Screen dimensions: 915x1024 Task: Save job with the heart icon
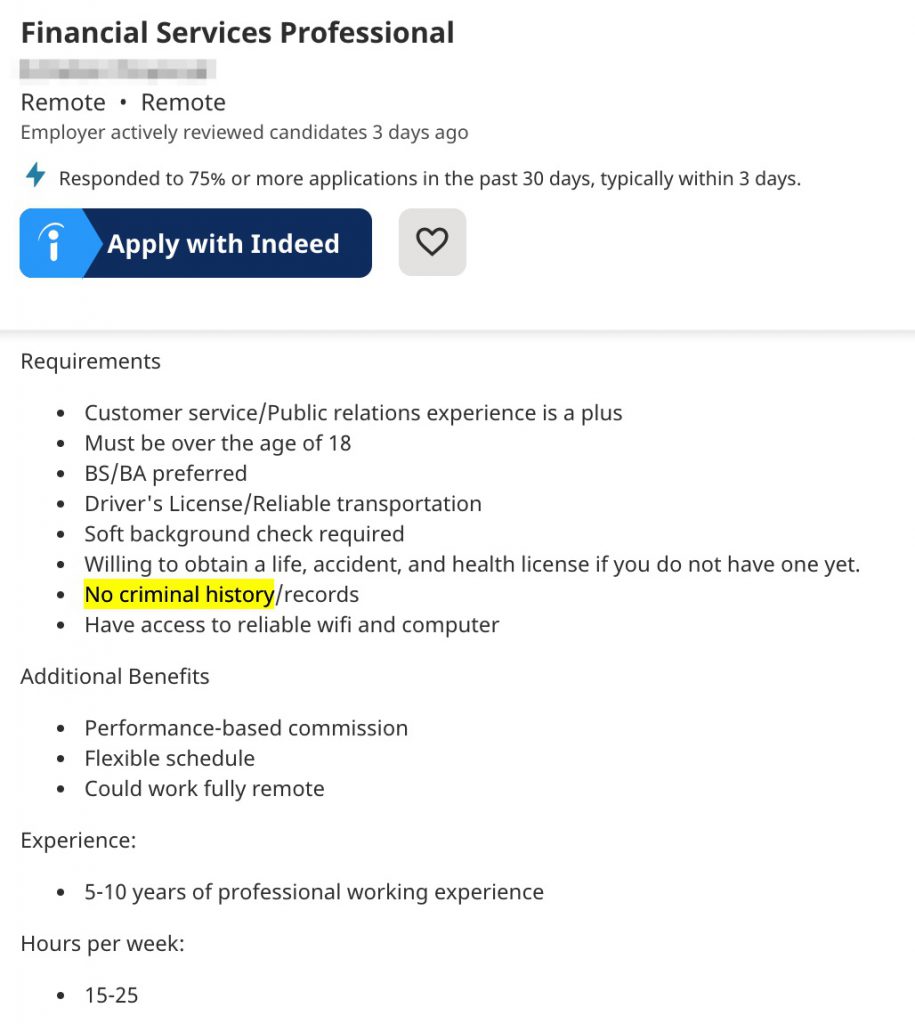(432, 242)
